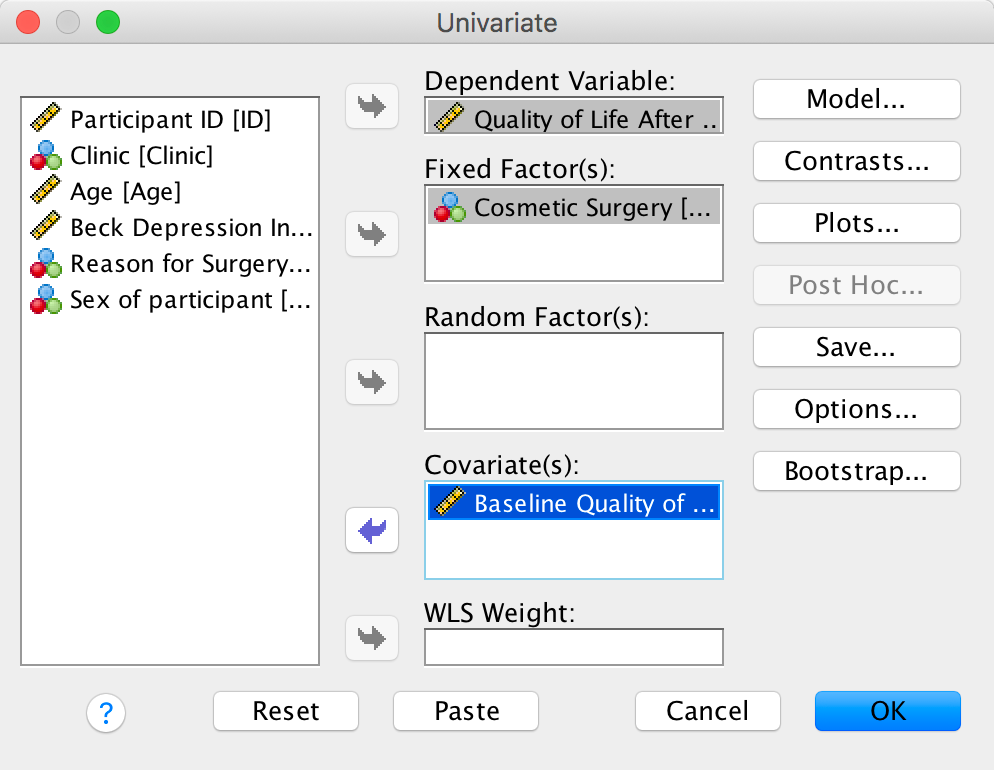Image resolution: width=994 pixels, height=770 pixels.
Task: Open the Bootstrap... settings
Action: (x=856, y=471)
